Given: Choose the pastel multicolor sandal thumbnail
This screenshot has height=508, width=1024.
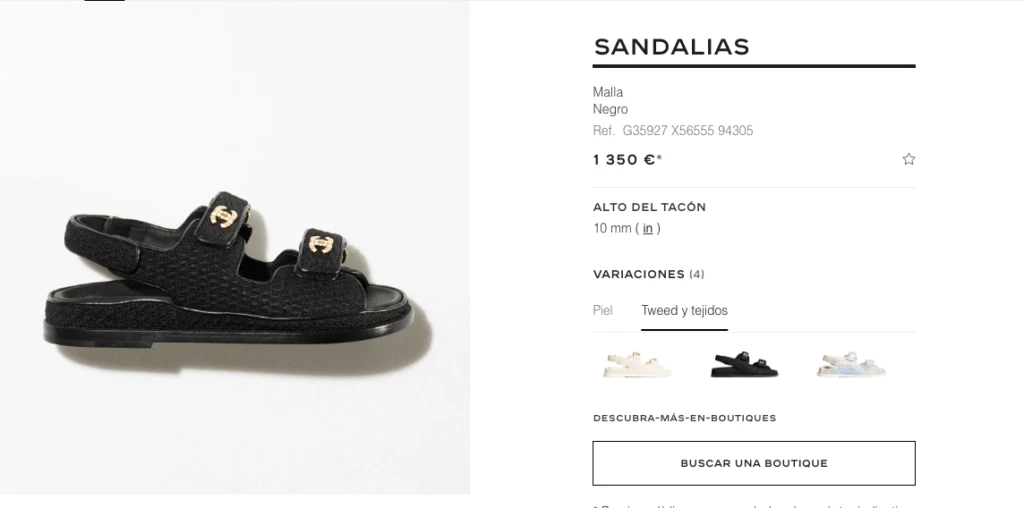Looking at the screenshot, I should 852,364.
